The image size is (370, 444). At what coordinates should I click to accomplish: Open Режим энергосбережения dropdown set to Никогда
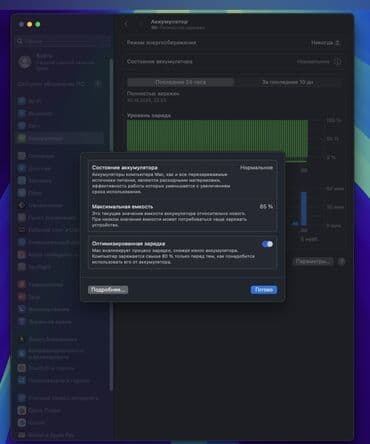point(325,43)
